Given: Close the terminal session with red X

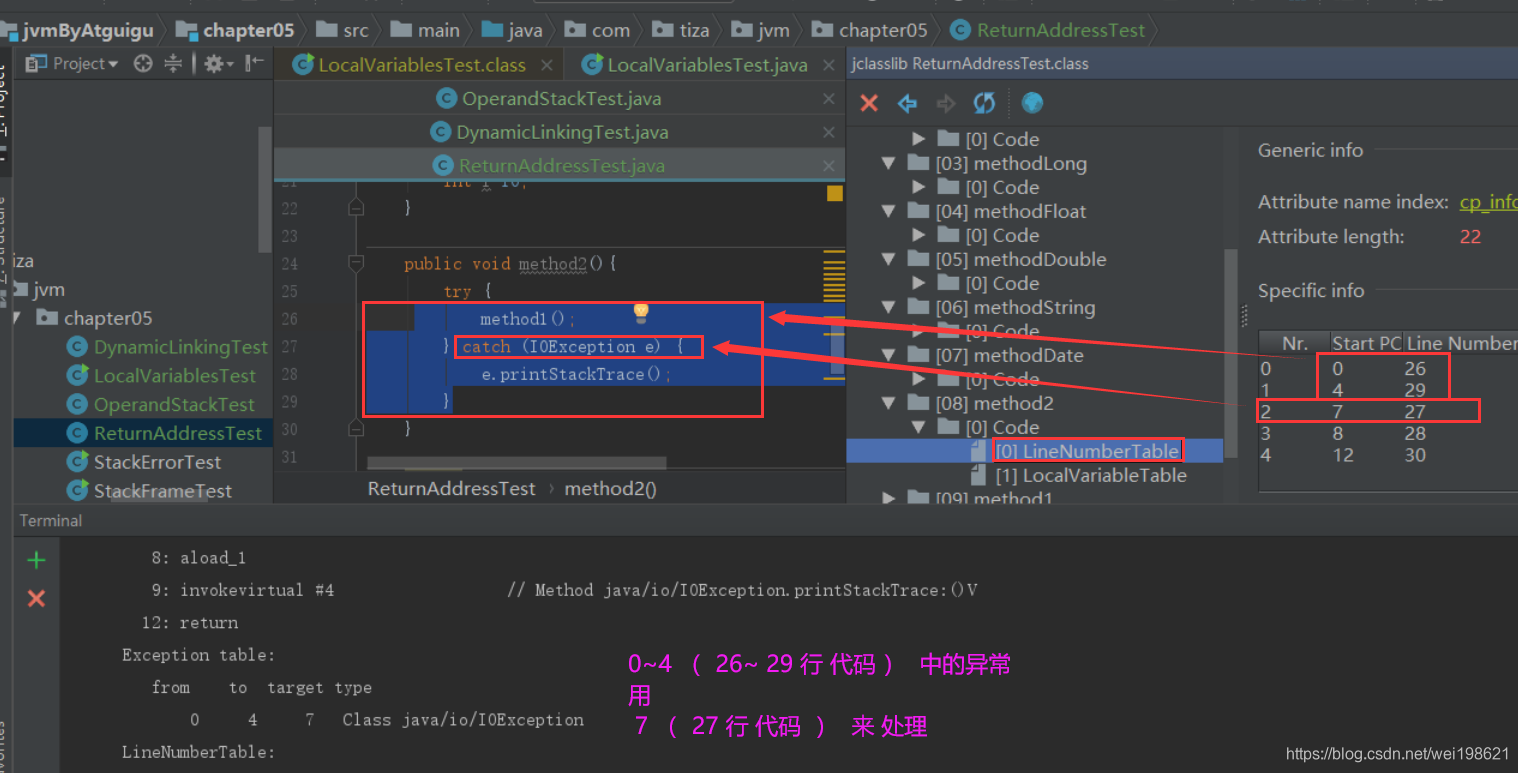Looking at the screenshot, I should point(36,598).
